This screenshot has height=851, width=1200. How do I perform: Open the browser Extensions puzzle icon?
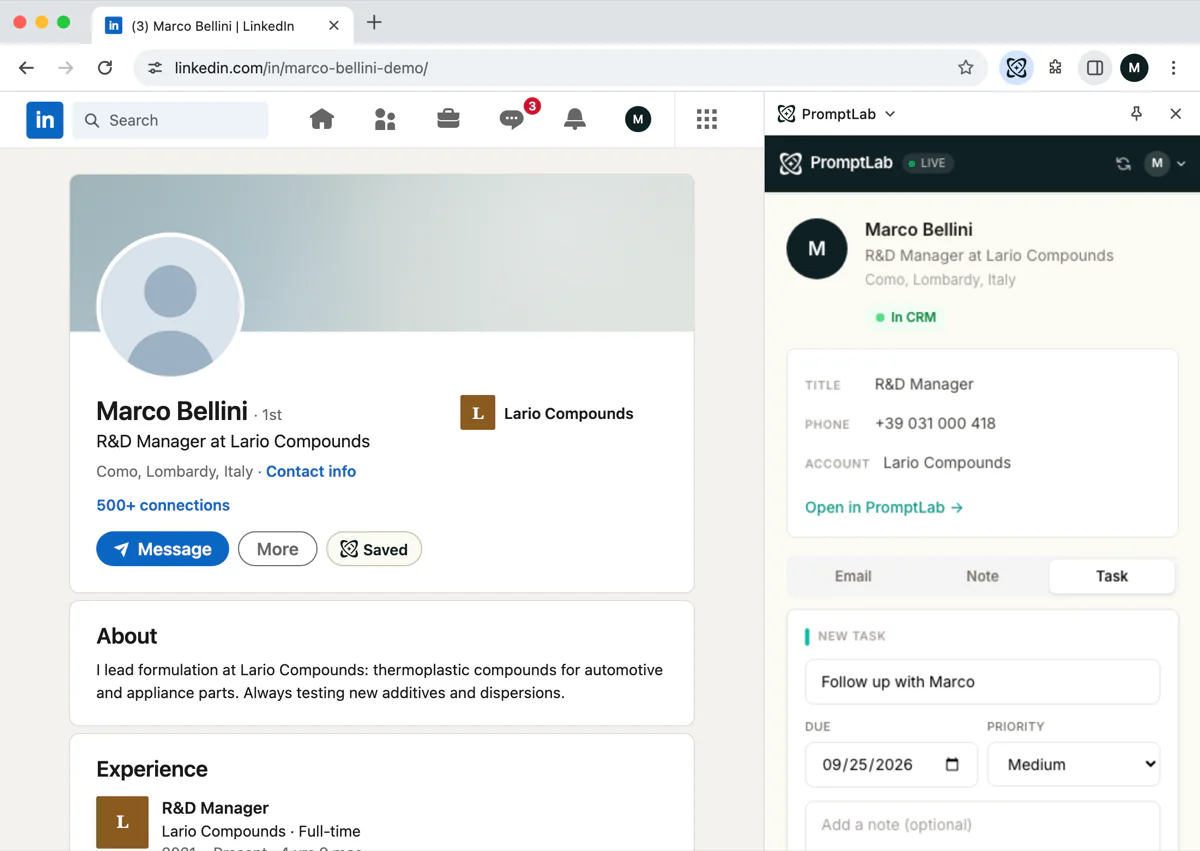[x=1055, y=68]
